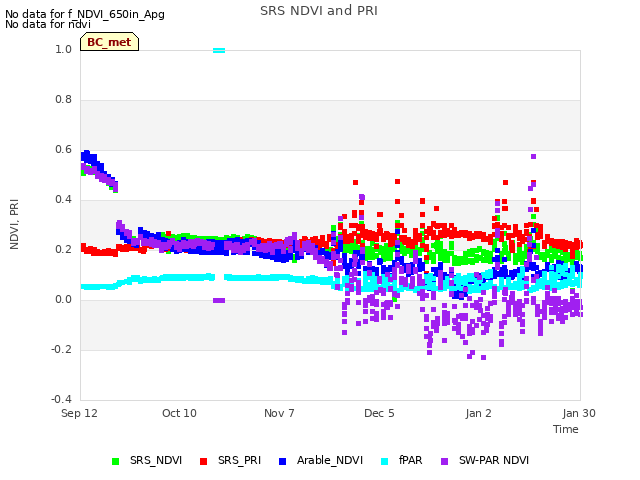This screenshot has height=480, width=640.
Task: Click the NDVI, PRI y-axis label
Action: (14, 224)
